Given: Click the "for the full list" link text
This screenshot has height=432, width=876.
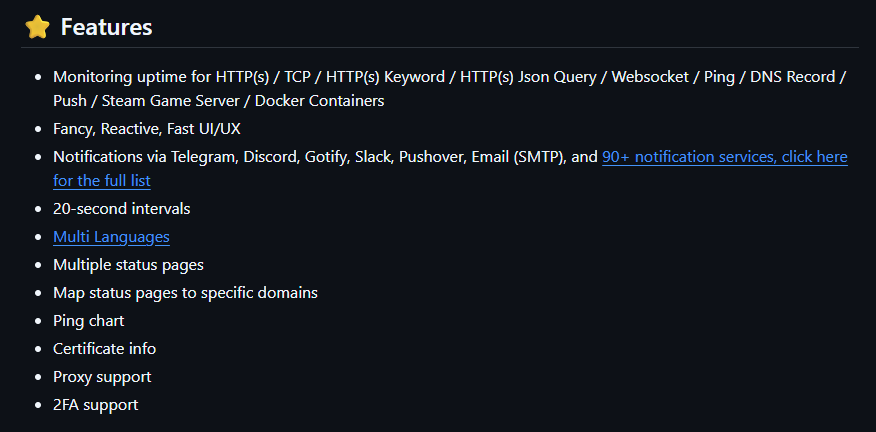Looking at the screenshot, I should 102,181.
